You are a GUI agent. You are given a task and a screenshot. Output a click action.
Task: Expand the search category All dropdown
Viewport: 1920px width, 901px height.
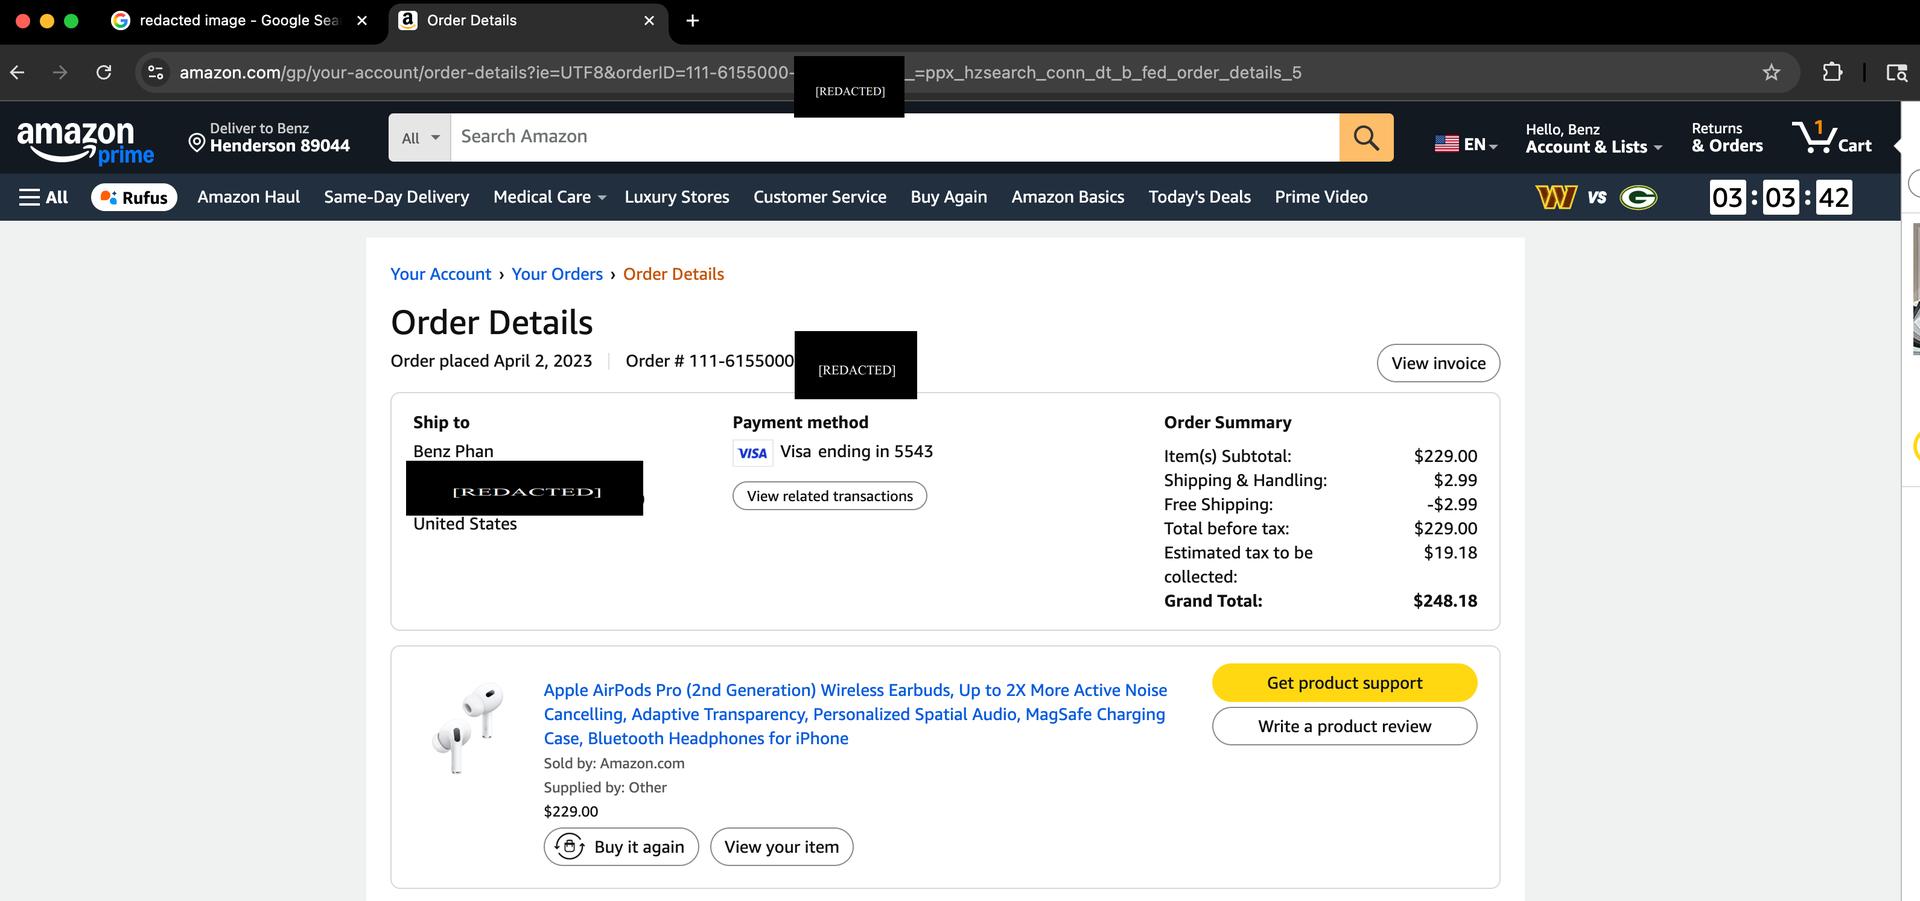tap(420, 138)
